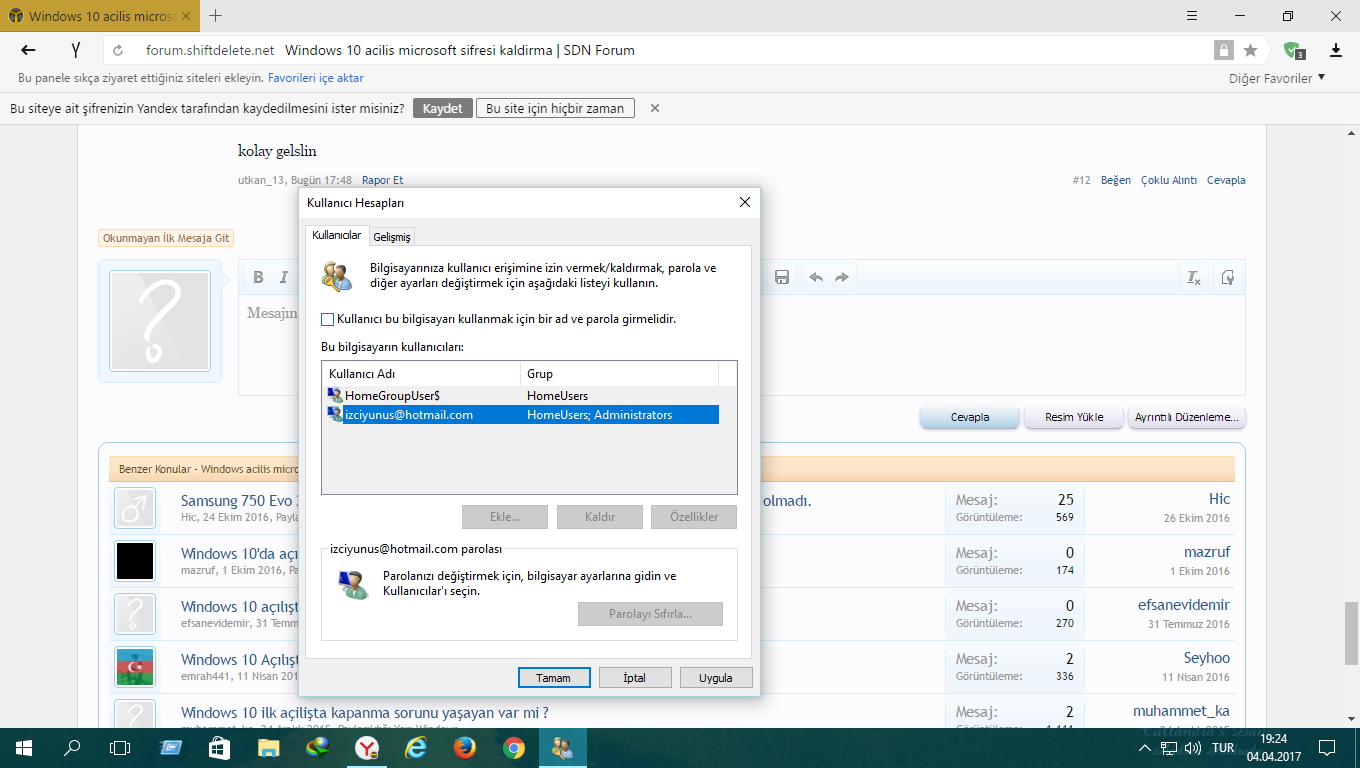This screenshot has width=1360, height=768.
Task: Reload the page with refresh icon
Action: tap(119, 51)
